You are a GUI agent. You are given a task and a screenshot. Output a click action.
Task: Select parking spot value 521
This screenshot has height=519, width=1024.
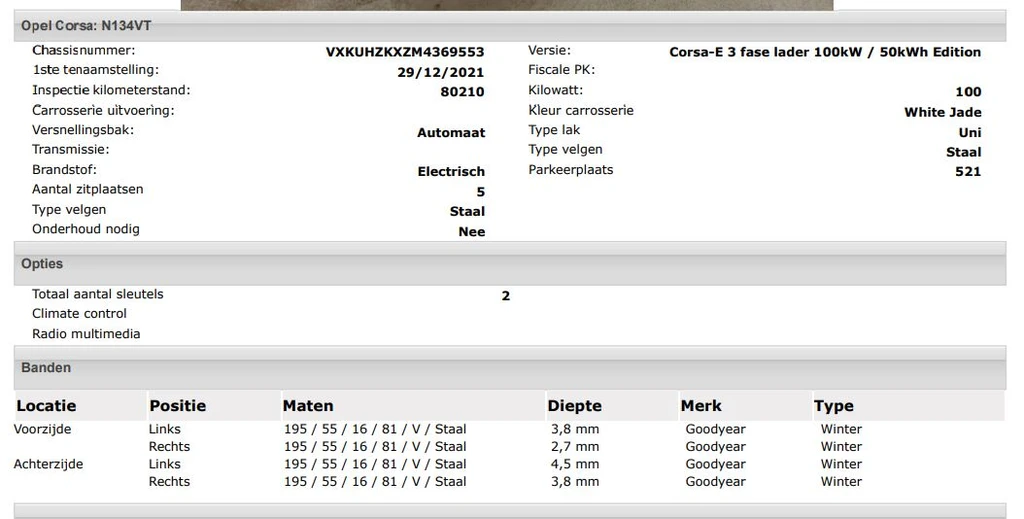pos(968,172)
